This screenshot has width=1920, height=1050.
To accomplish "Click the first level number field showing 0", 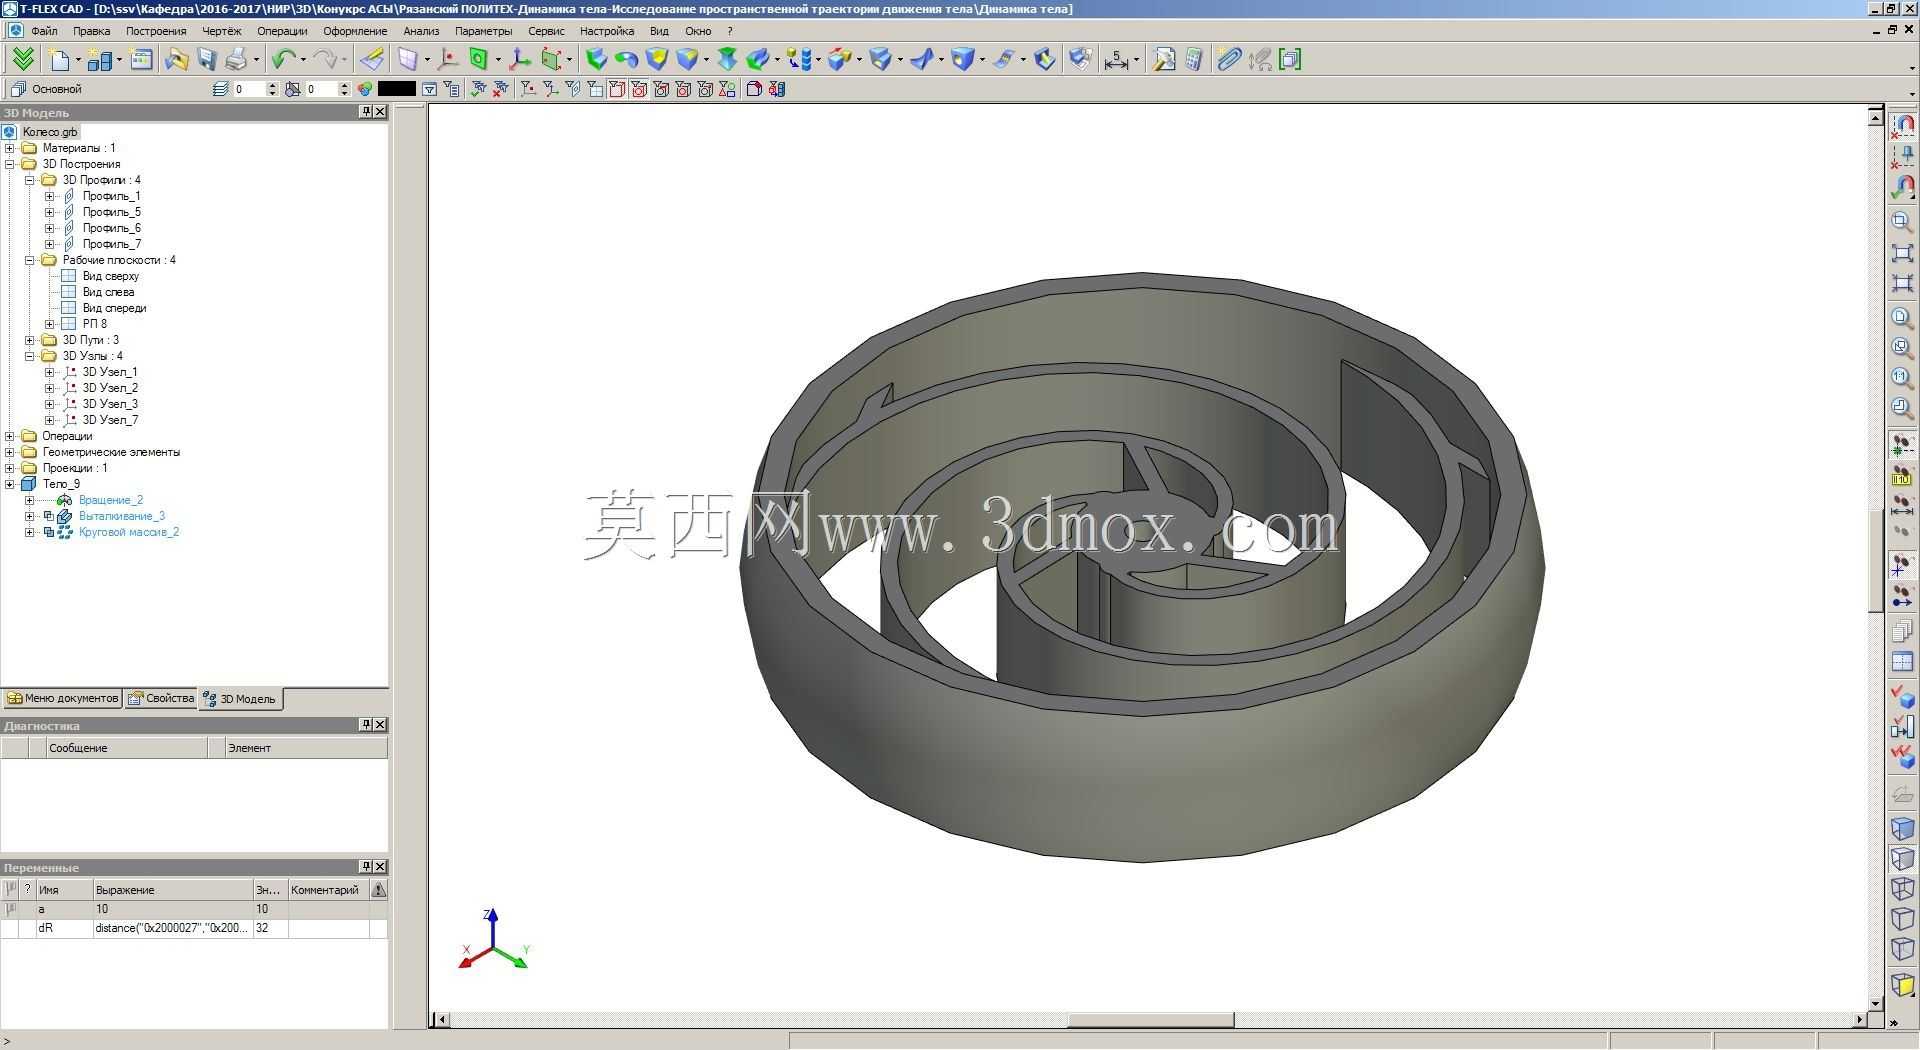I will [x=249, y=89].
